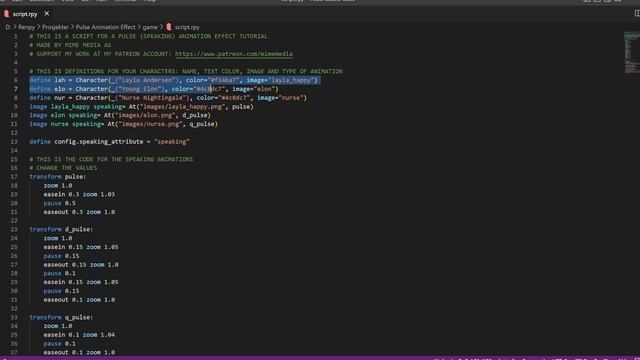Click 'nur' variable name on line 8

60,98
